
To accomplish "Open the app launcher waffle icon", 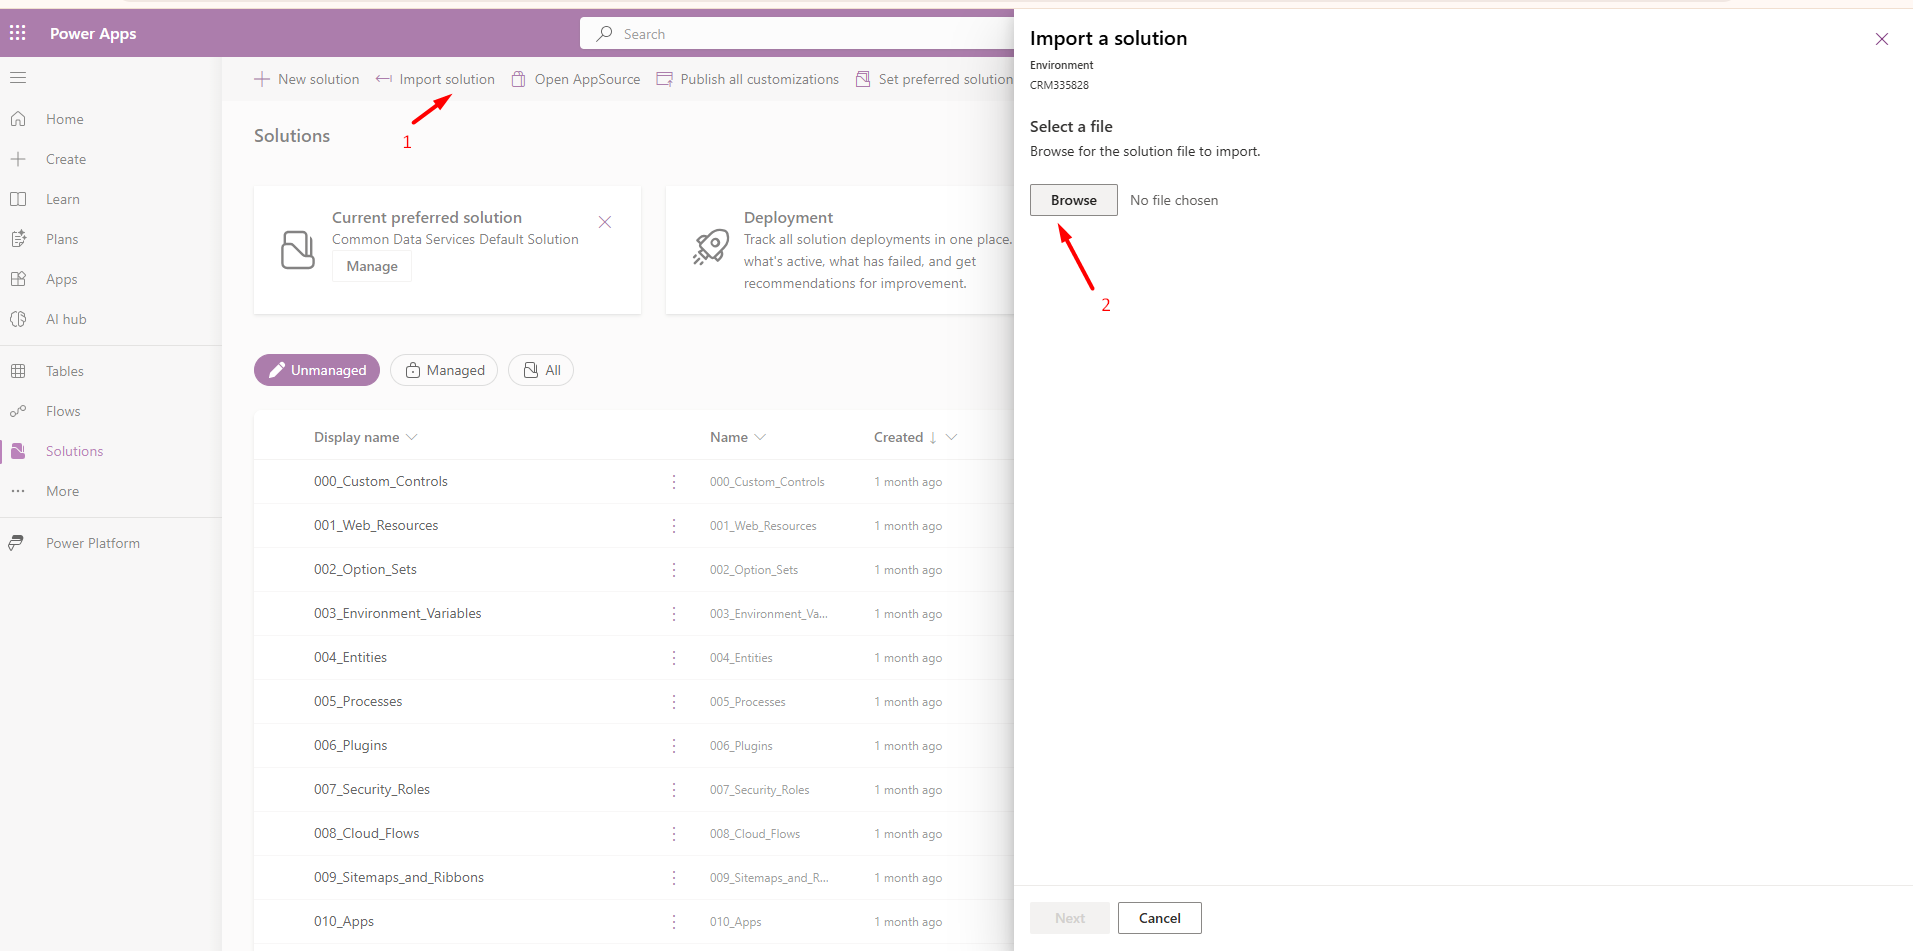I will 18,33.
